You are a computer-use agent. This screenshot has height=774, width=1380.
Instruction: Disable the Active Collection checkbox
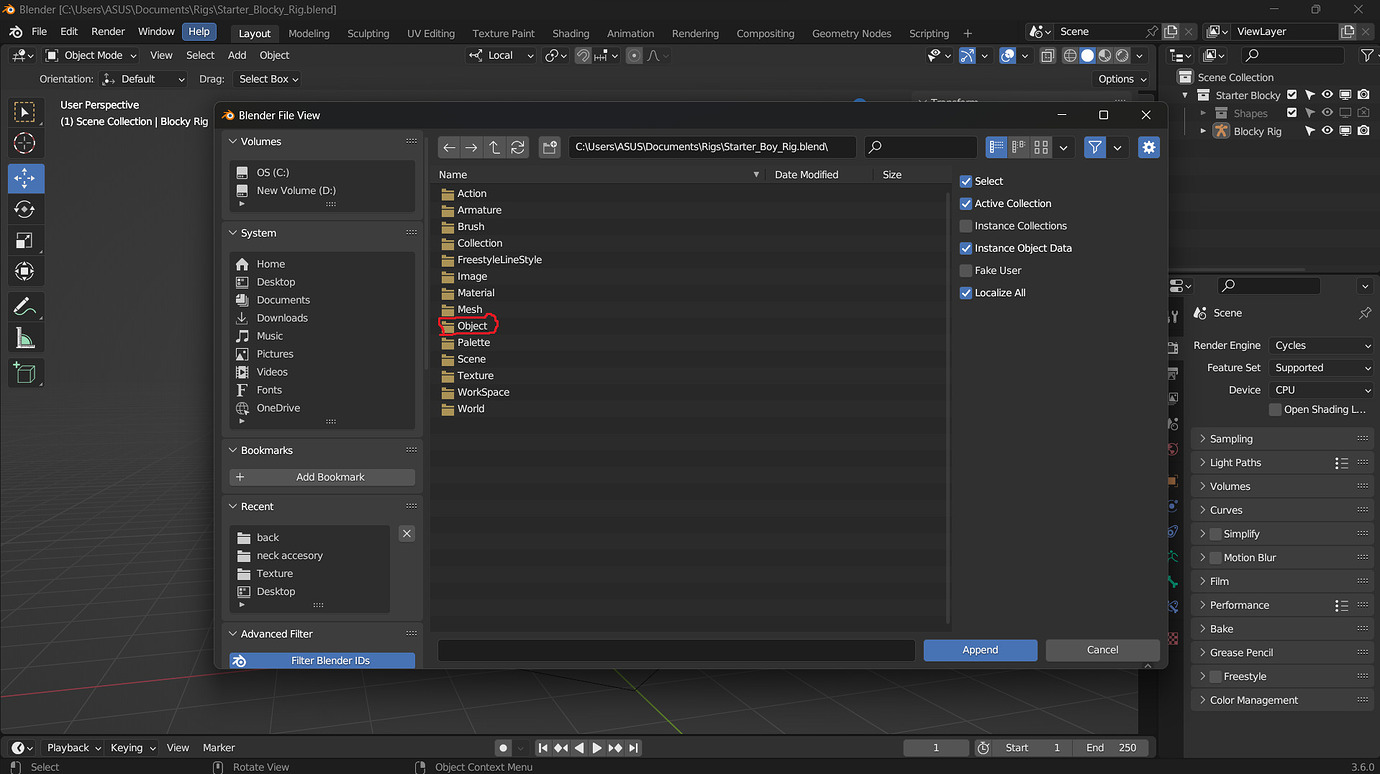pos(966,203)
